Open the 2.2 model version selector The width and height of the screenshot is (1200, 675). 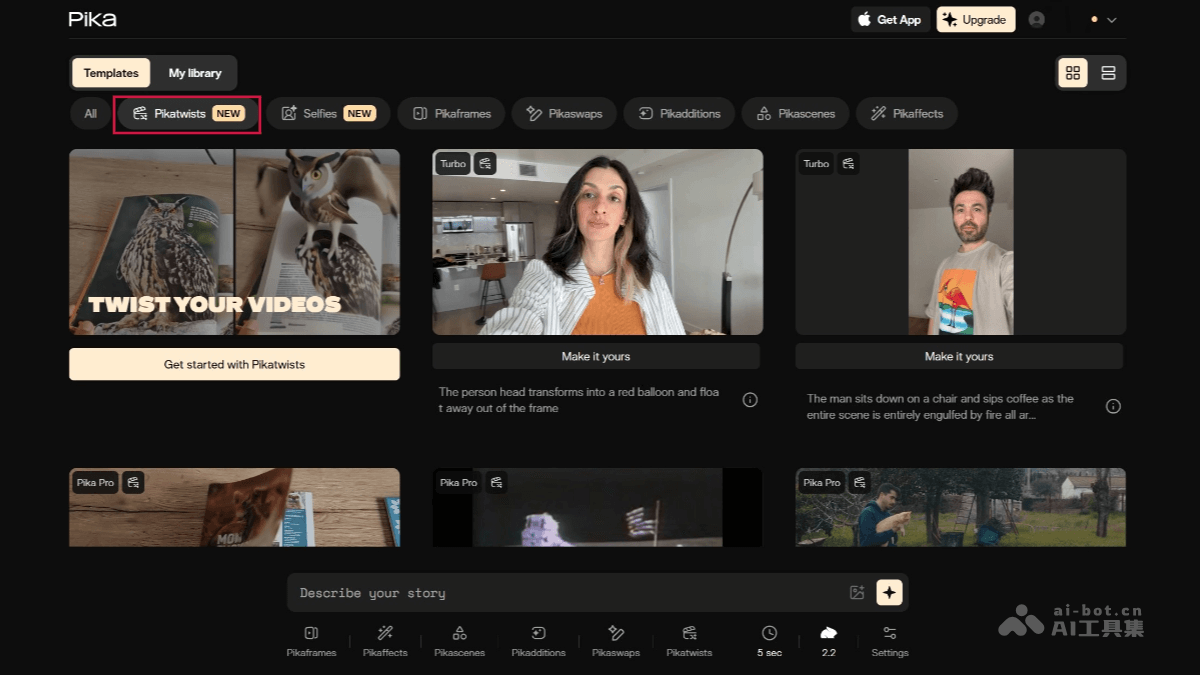pos(828,640)
